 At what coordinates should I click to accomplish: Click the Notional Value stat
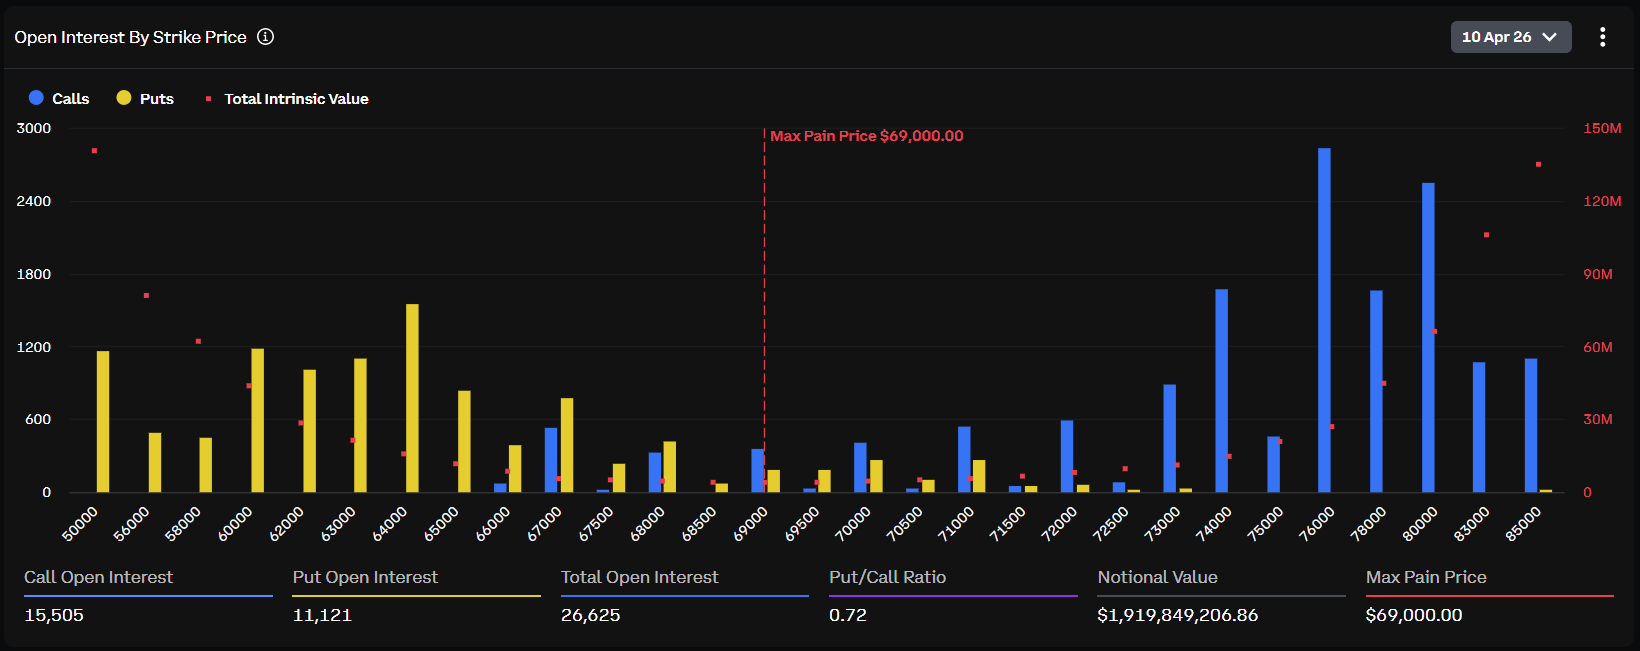click(1157, 577)
